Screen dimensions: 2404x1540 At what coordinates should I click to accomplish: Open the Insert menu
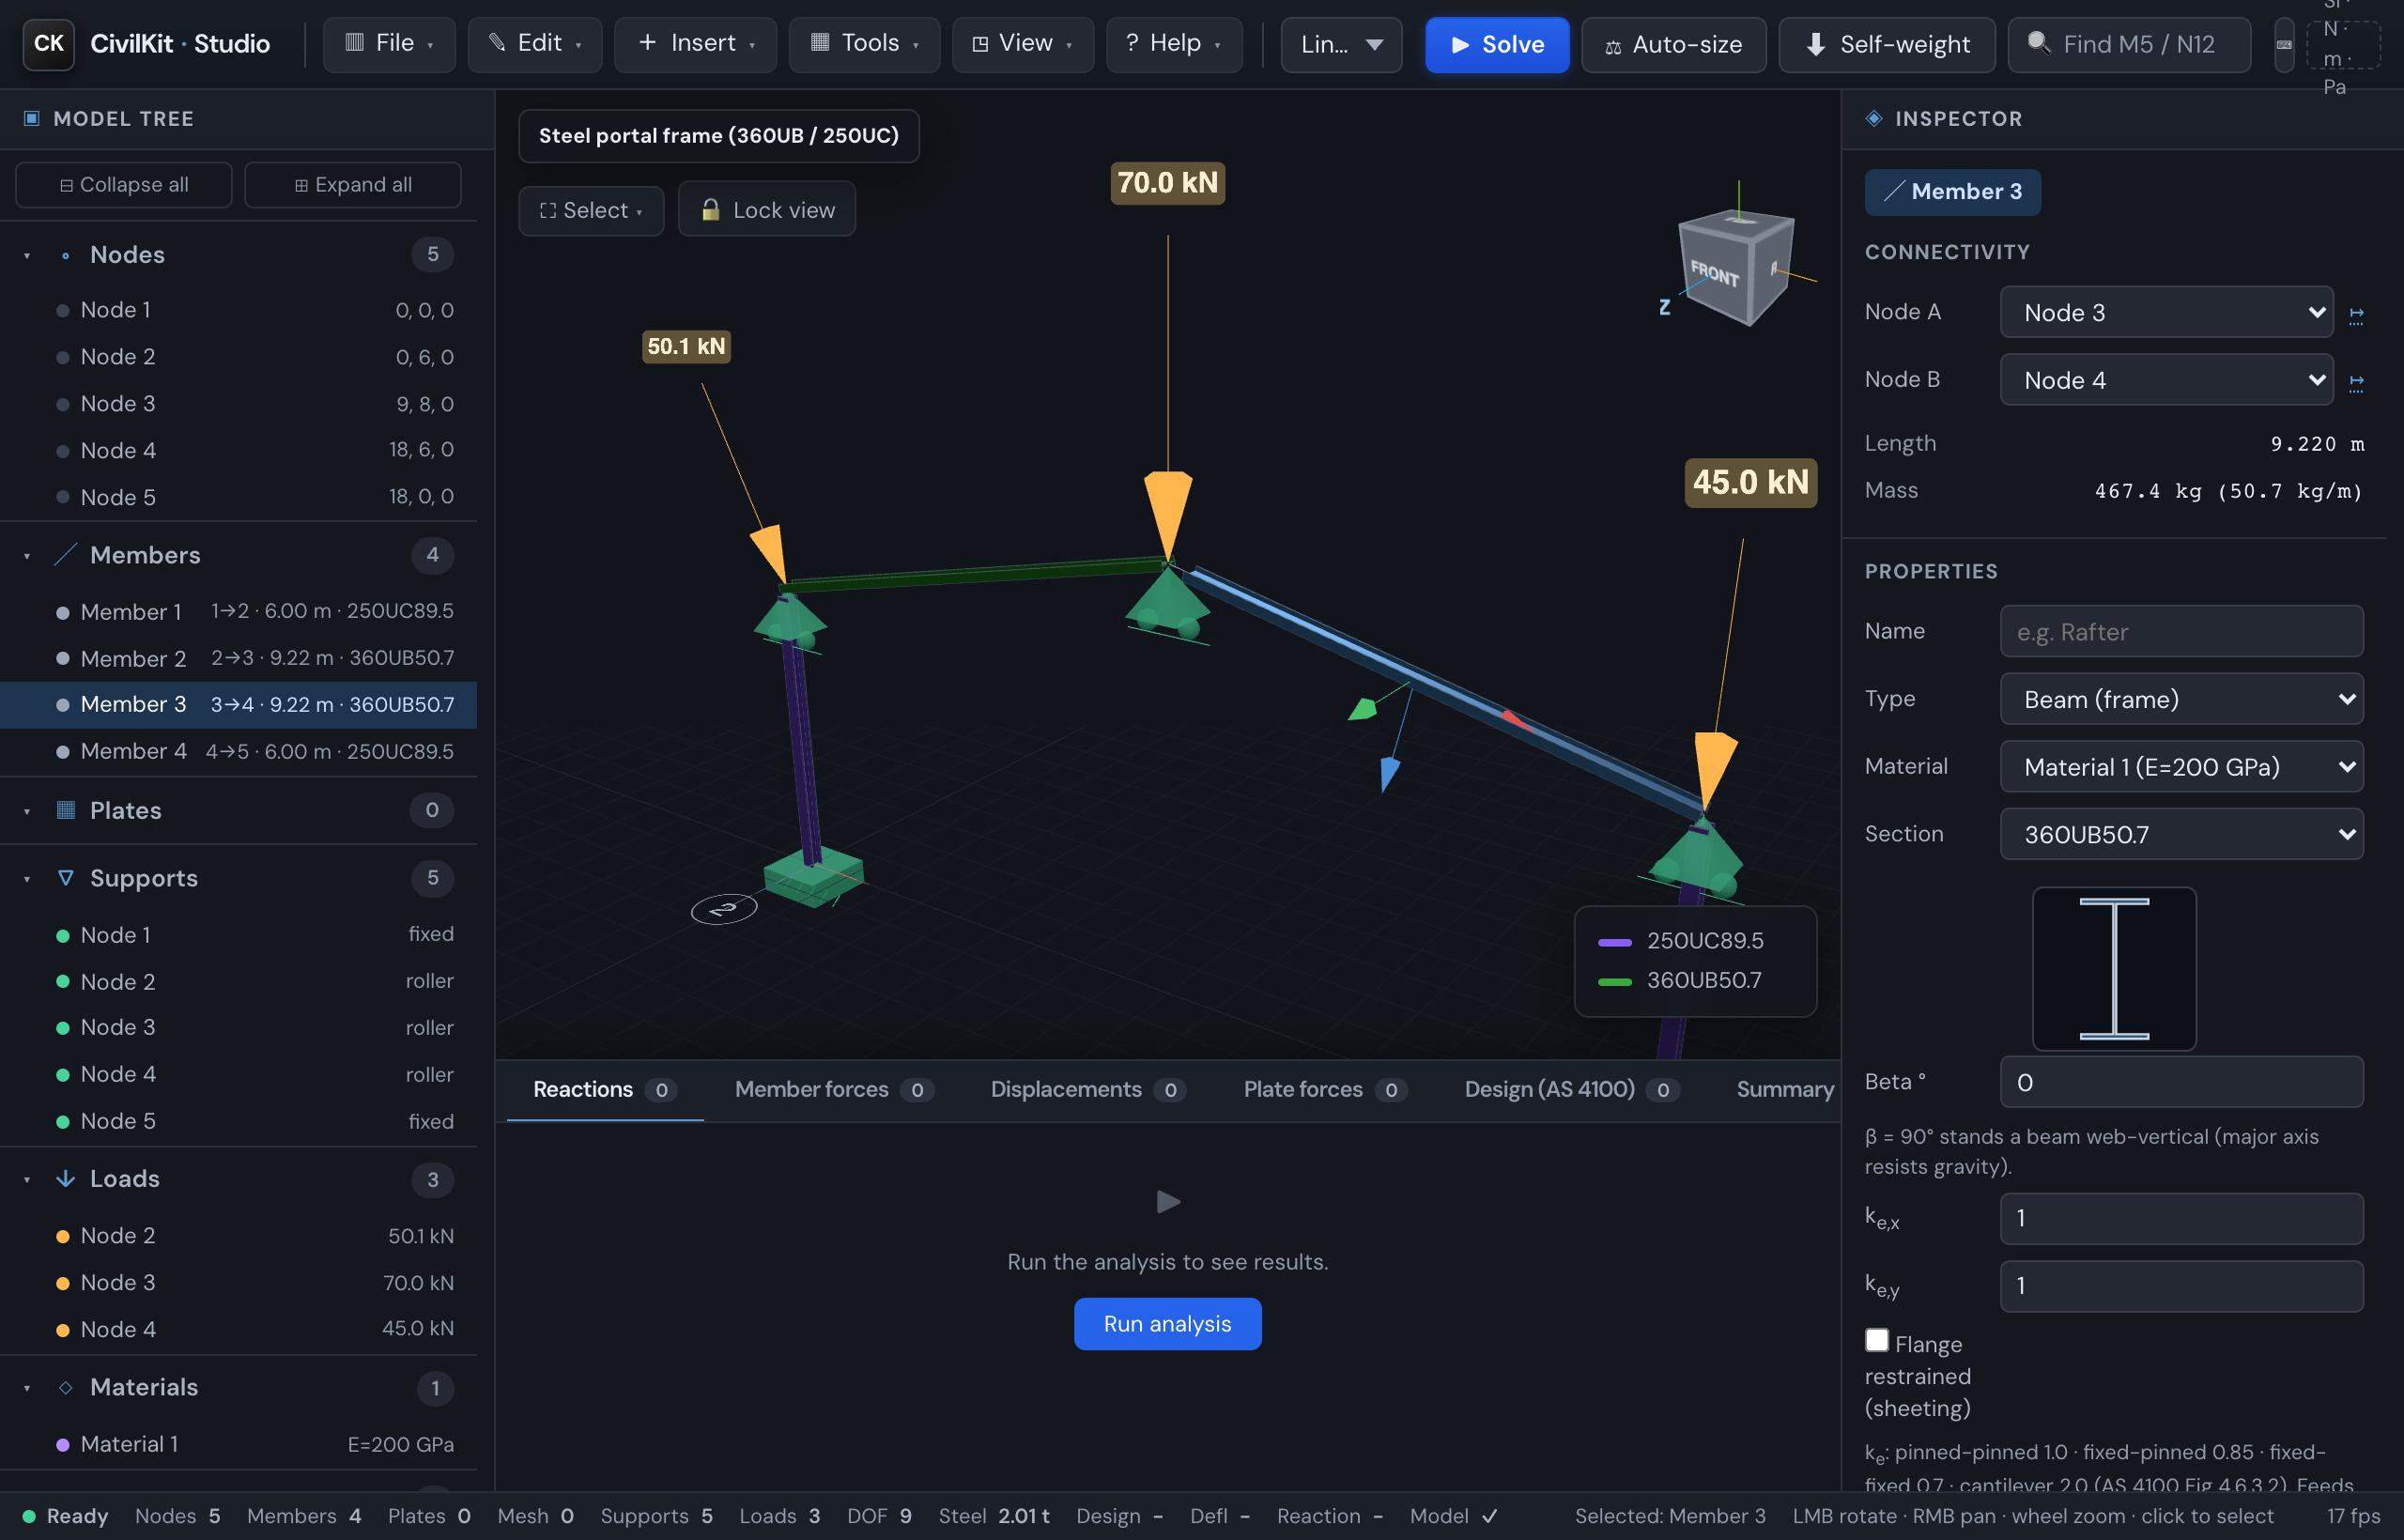(695, 44)
